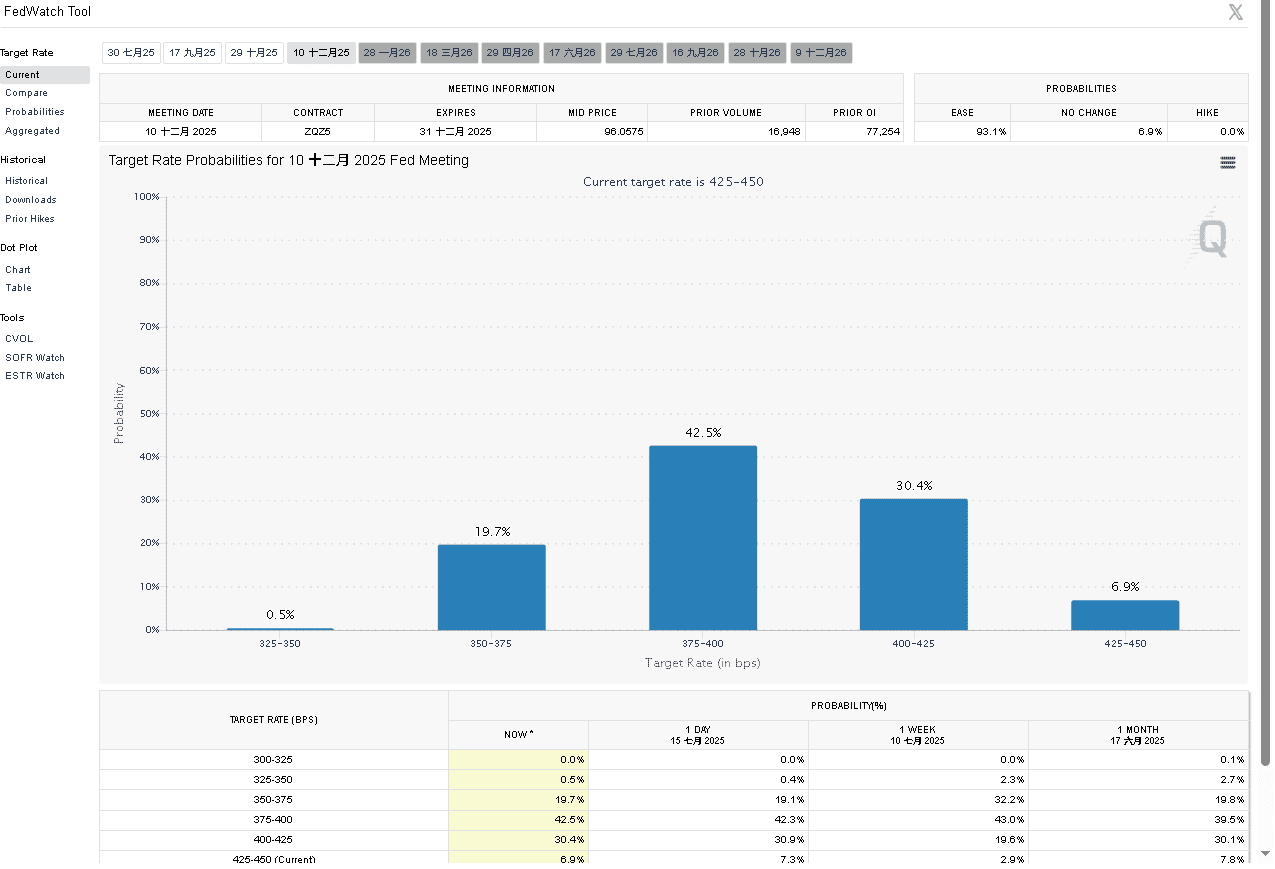
Task: Click the 400-425 bar in chart
Action: (914, 564)
